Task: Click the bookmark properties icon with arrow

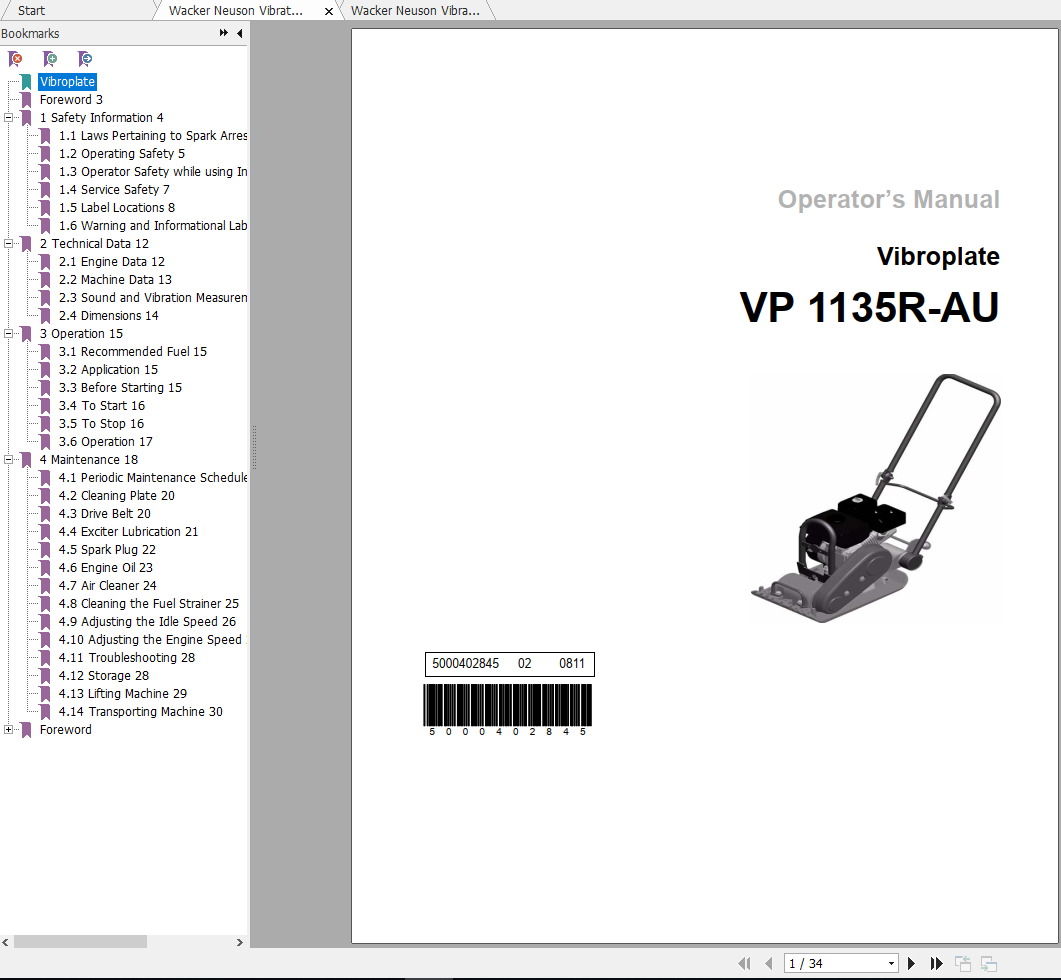Action: click(85, 59)
